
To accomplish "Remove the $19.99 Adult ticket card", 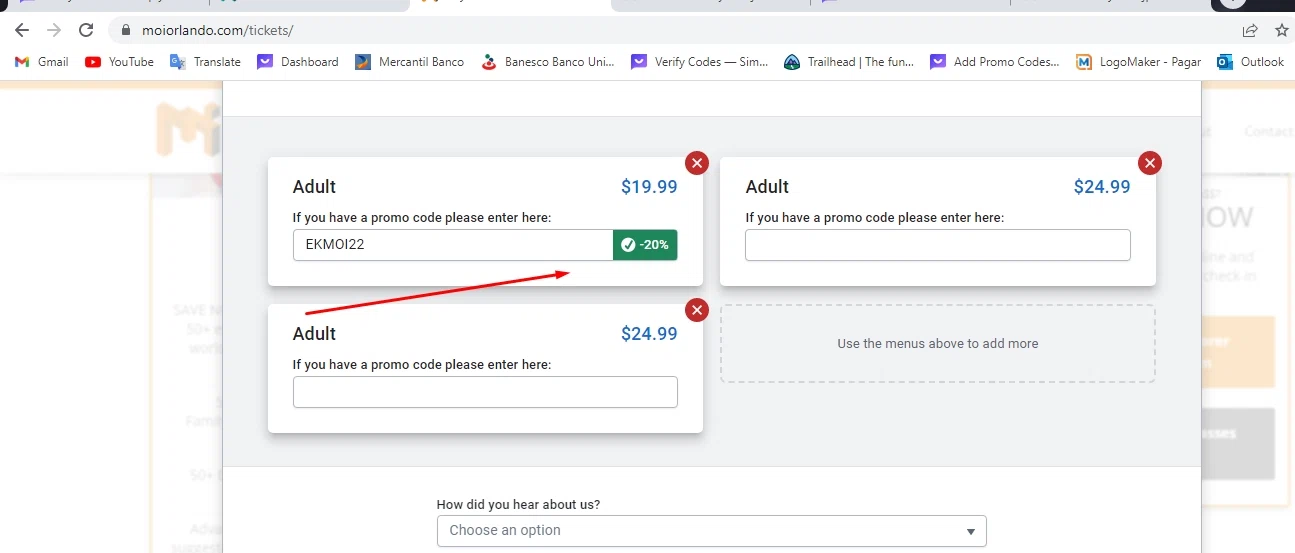I will click(x=697, y=163).
